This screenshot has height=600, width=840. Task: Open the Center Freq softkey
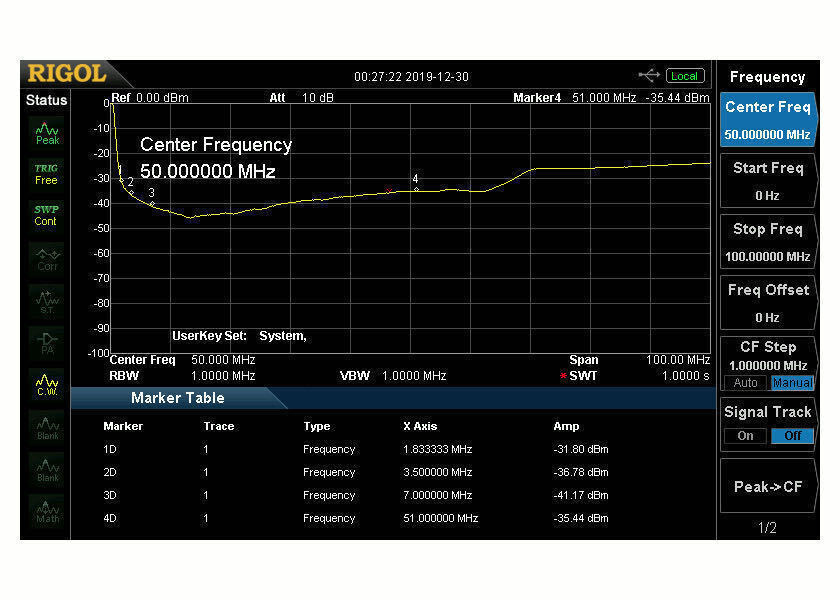[768, 120]
